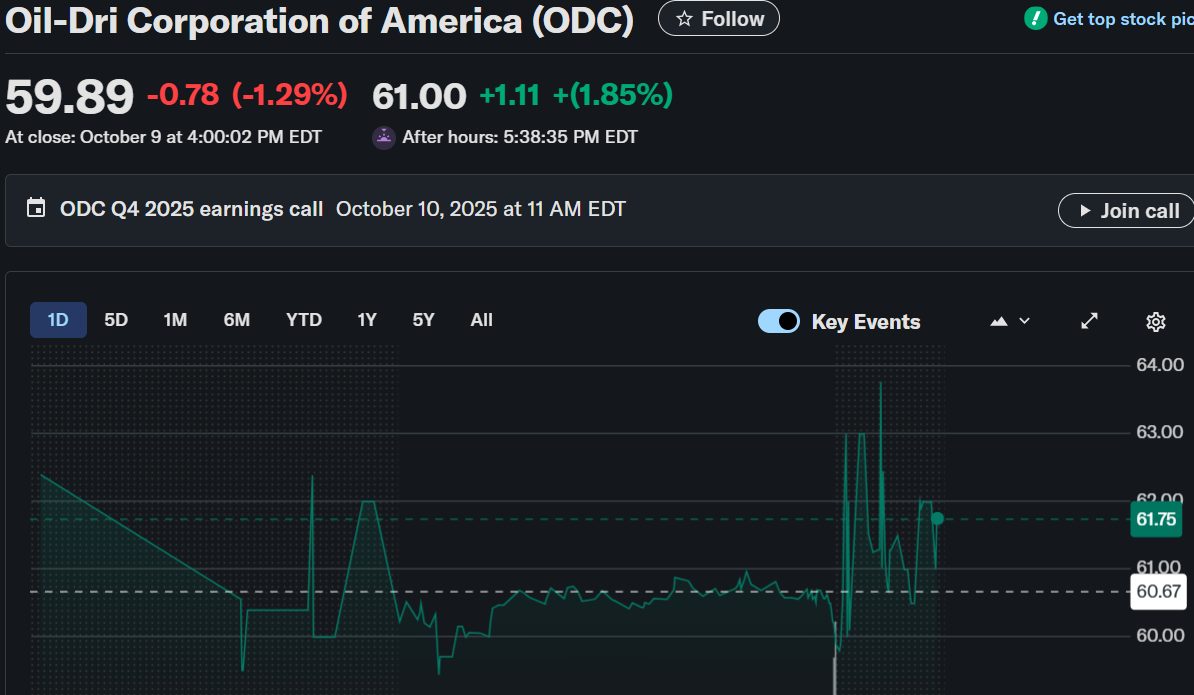Click the 60.67 previous close label

(x=1159, y=592)
